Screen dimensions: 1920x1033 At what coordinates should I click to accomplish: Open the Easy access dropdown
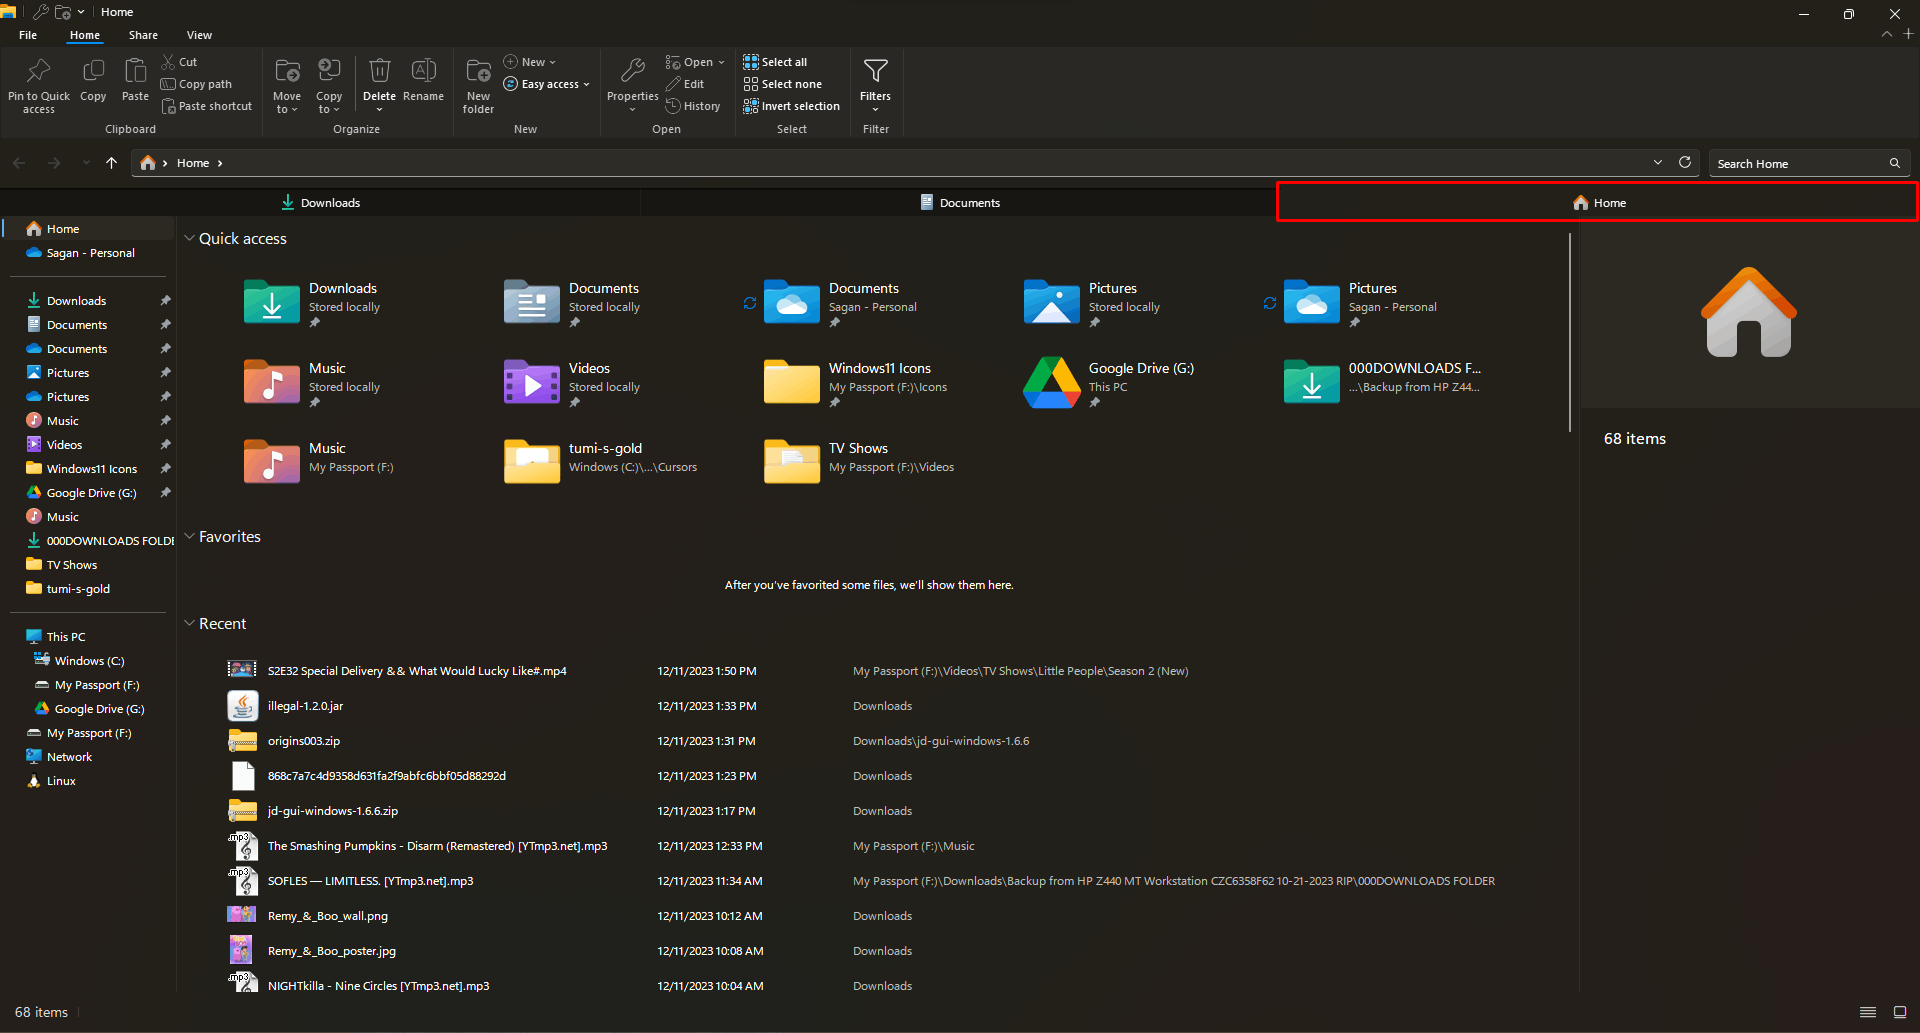pyautogui.click(x=548, y=84)
